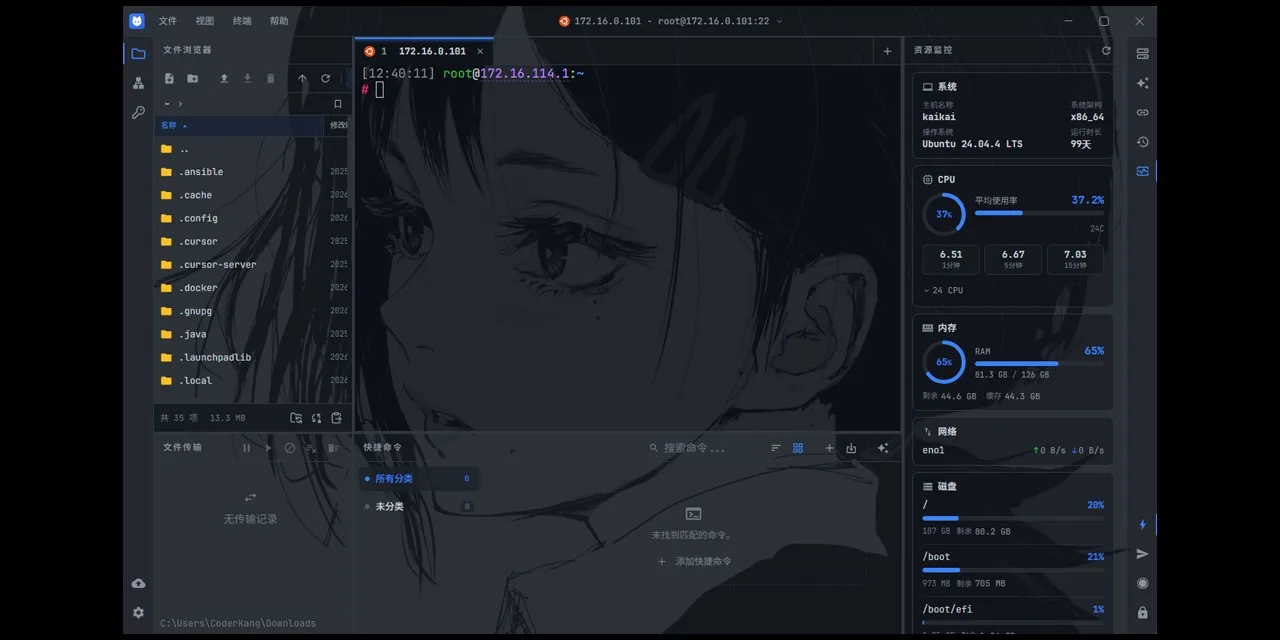Click the server list icon in right sidebar
Screen dimensions: 1280x640
point(1142,54)
